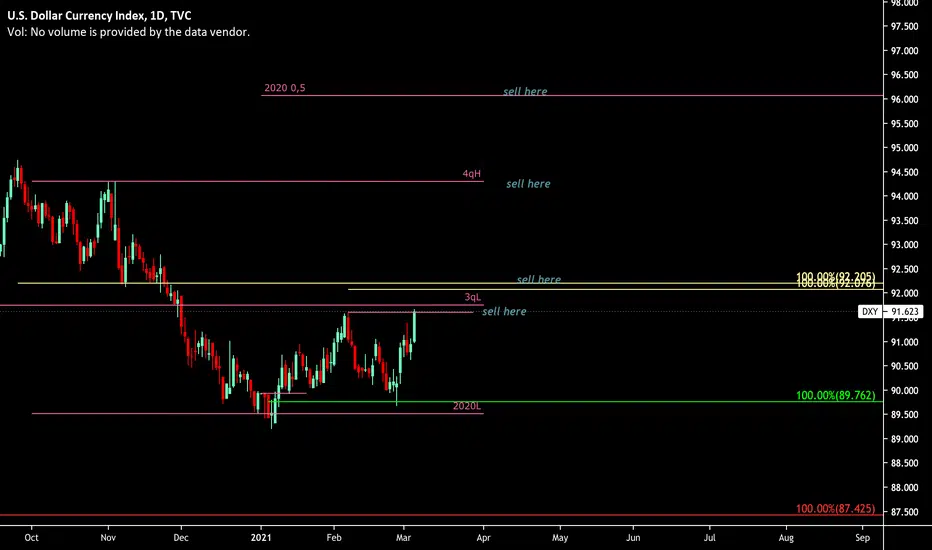Click the U.S. Dollar Currency Index chart title

(x=99, y=15)
